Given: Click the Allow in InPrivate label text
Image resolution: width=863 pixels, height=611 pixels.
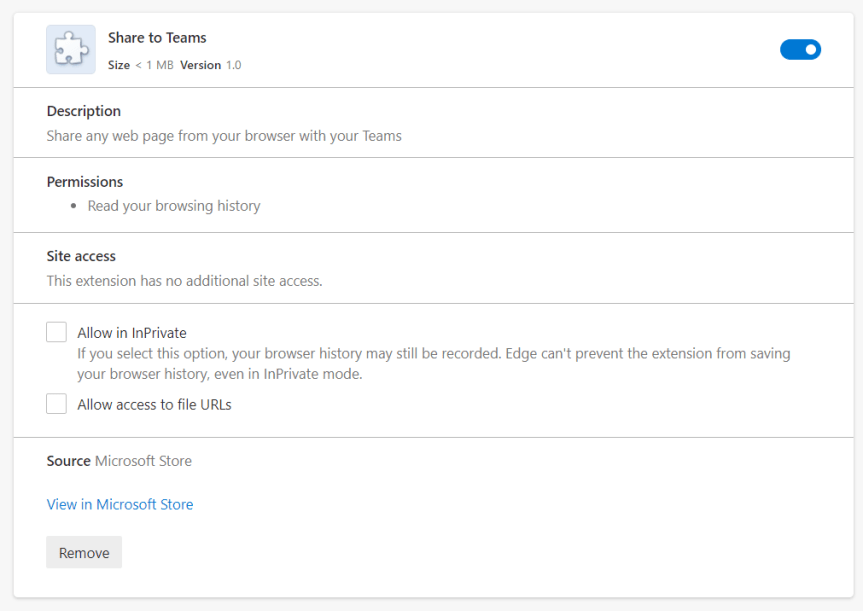Looking at the screenshot, I should click(132, 333).
